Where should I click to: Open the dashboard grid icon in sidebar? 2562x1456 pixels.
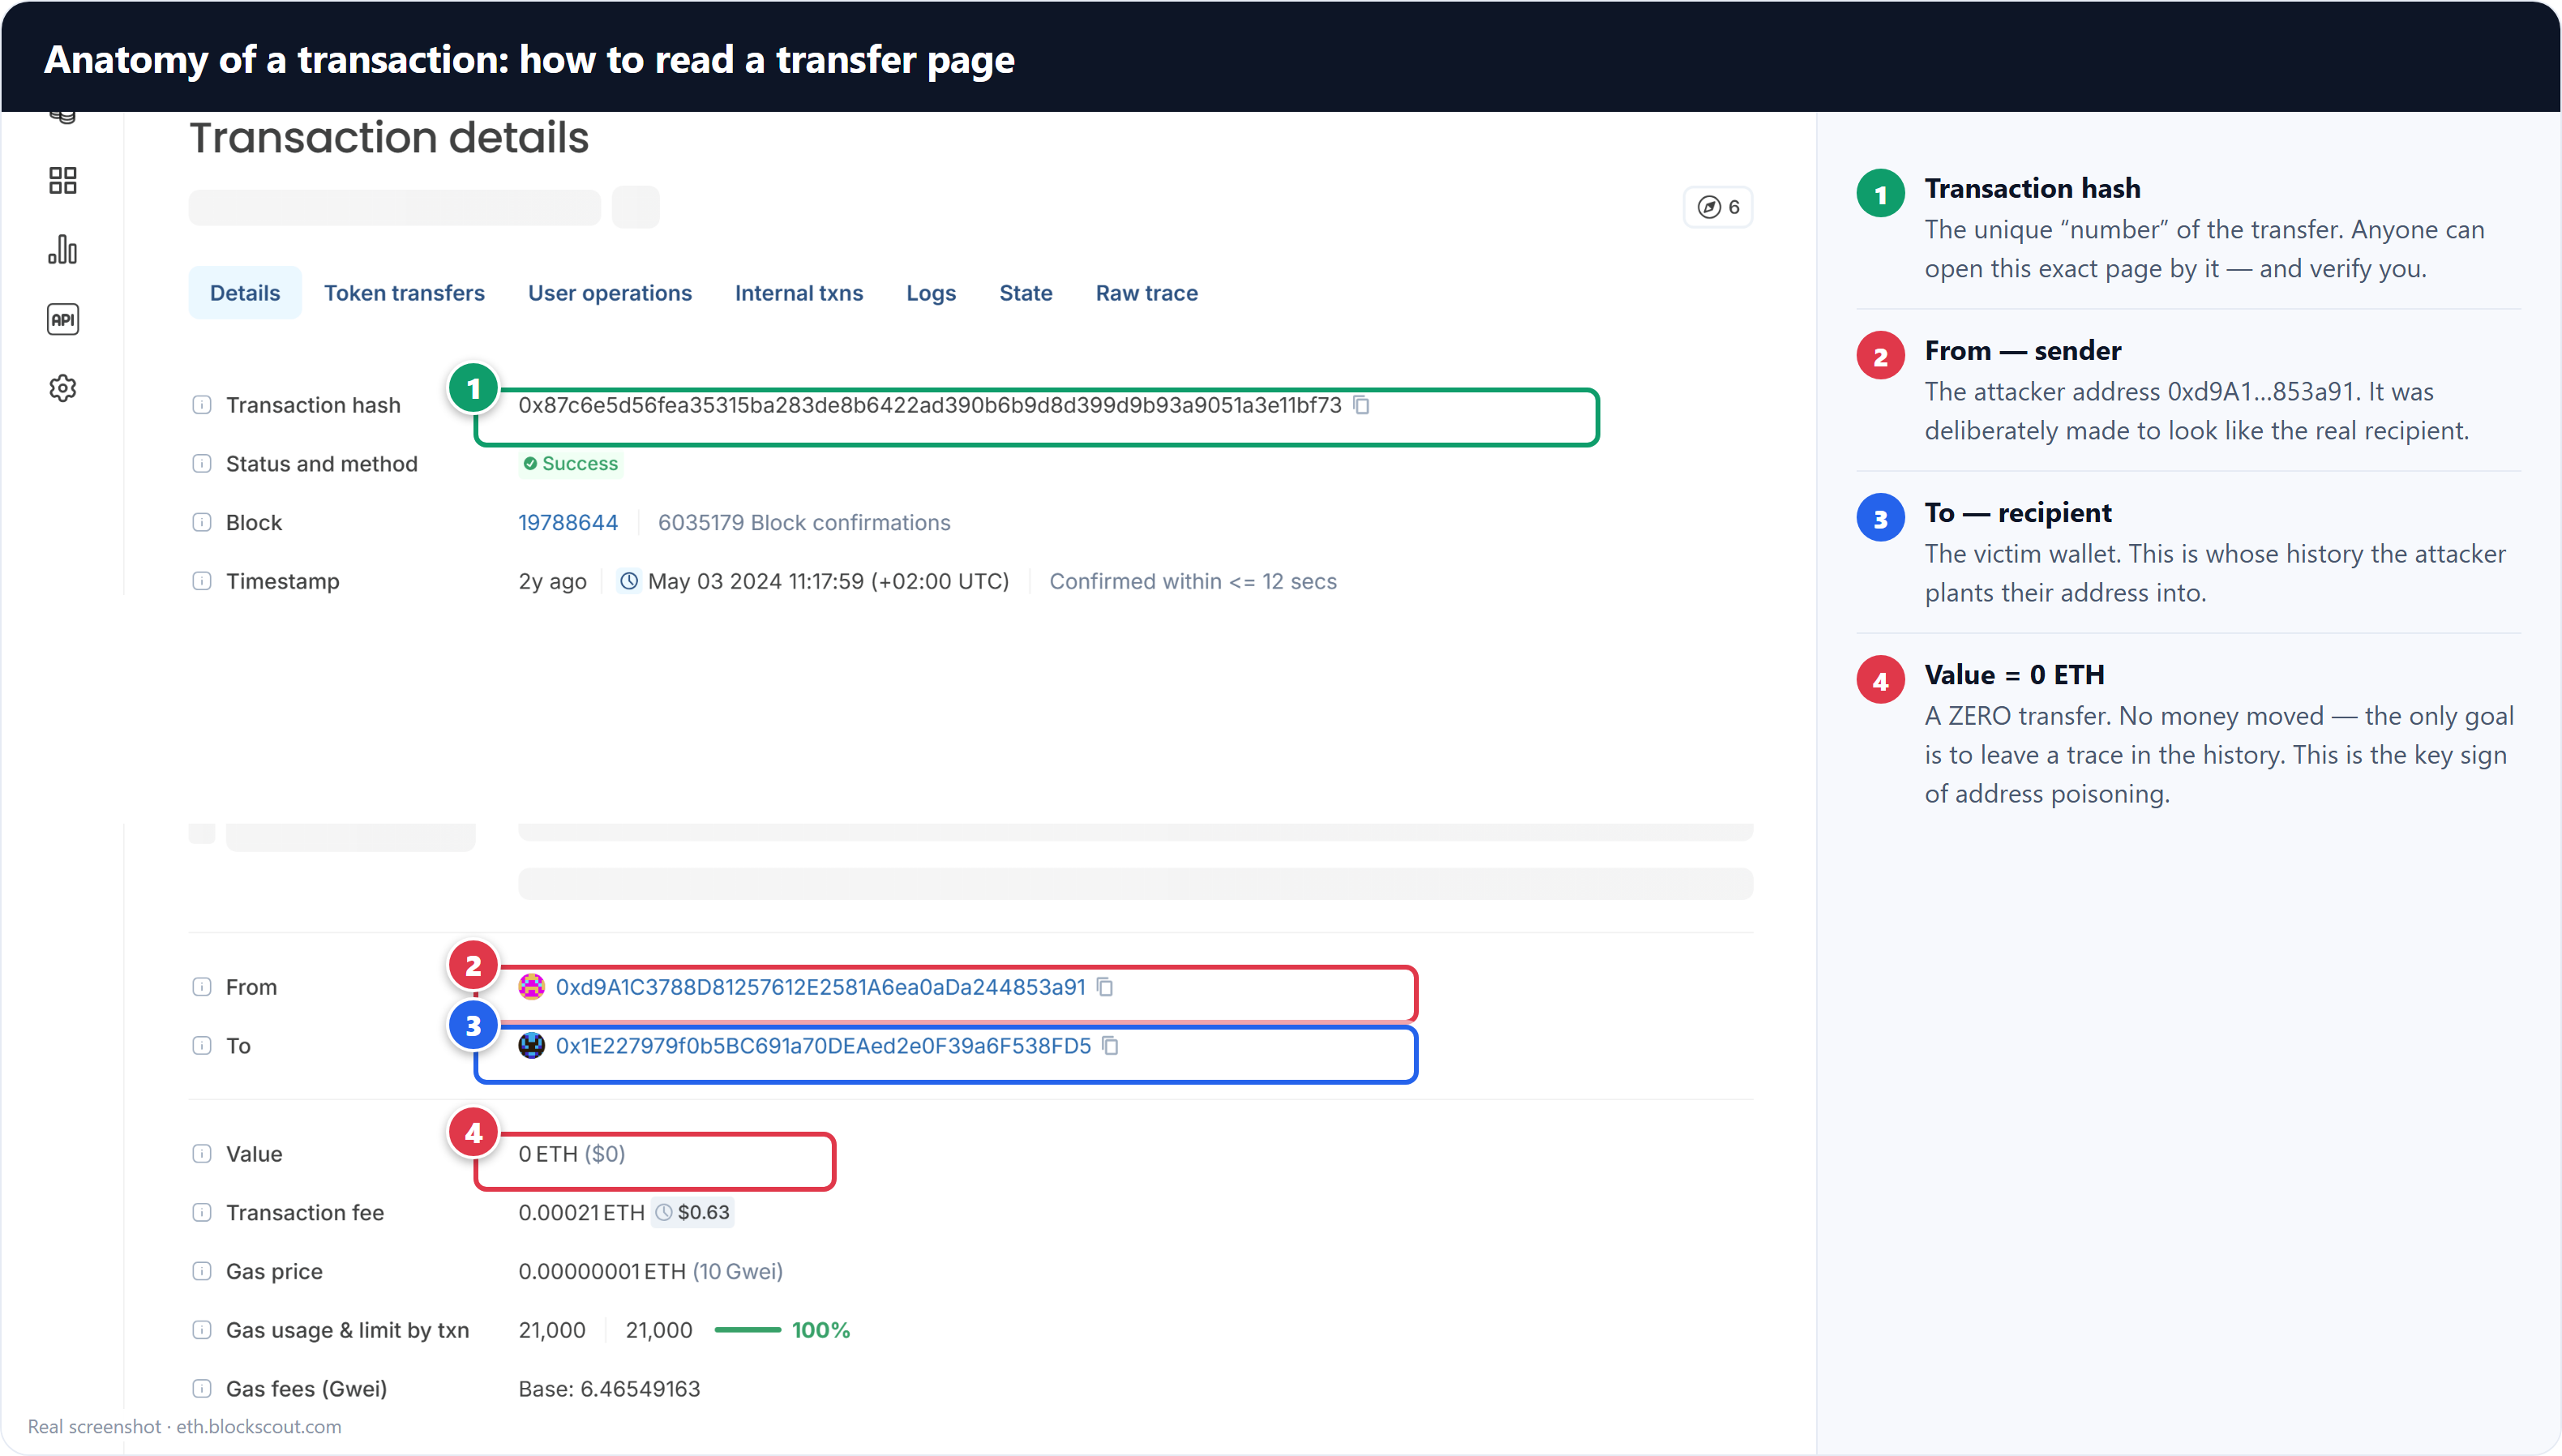pos(63,180)
